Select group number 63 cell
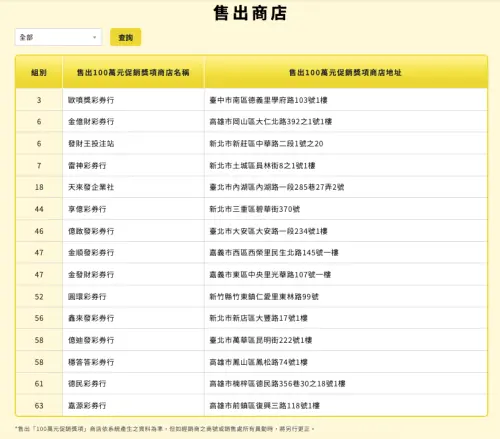The height and width of the screenshot is (439, 500). pyautogui.click(x=39, y=406)
